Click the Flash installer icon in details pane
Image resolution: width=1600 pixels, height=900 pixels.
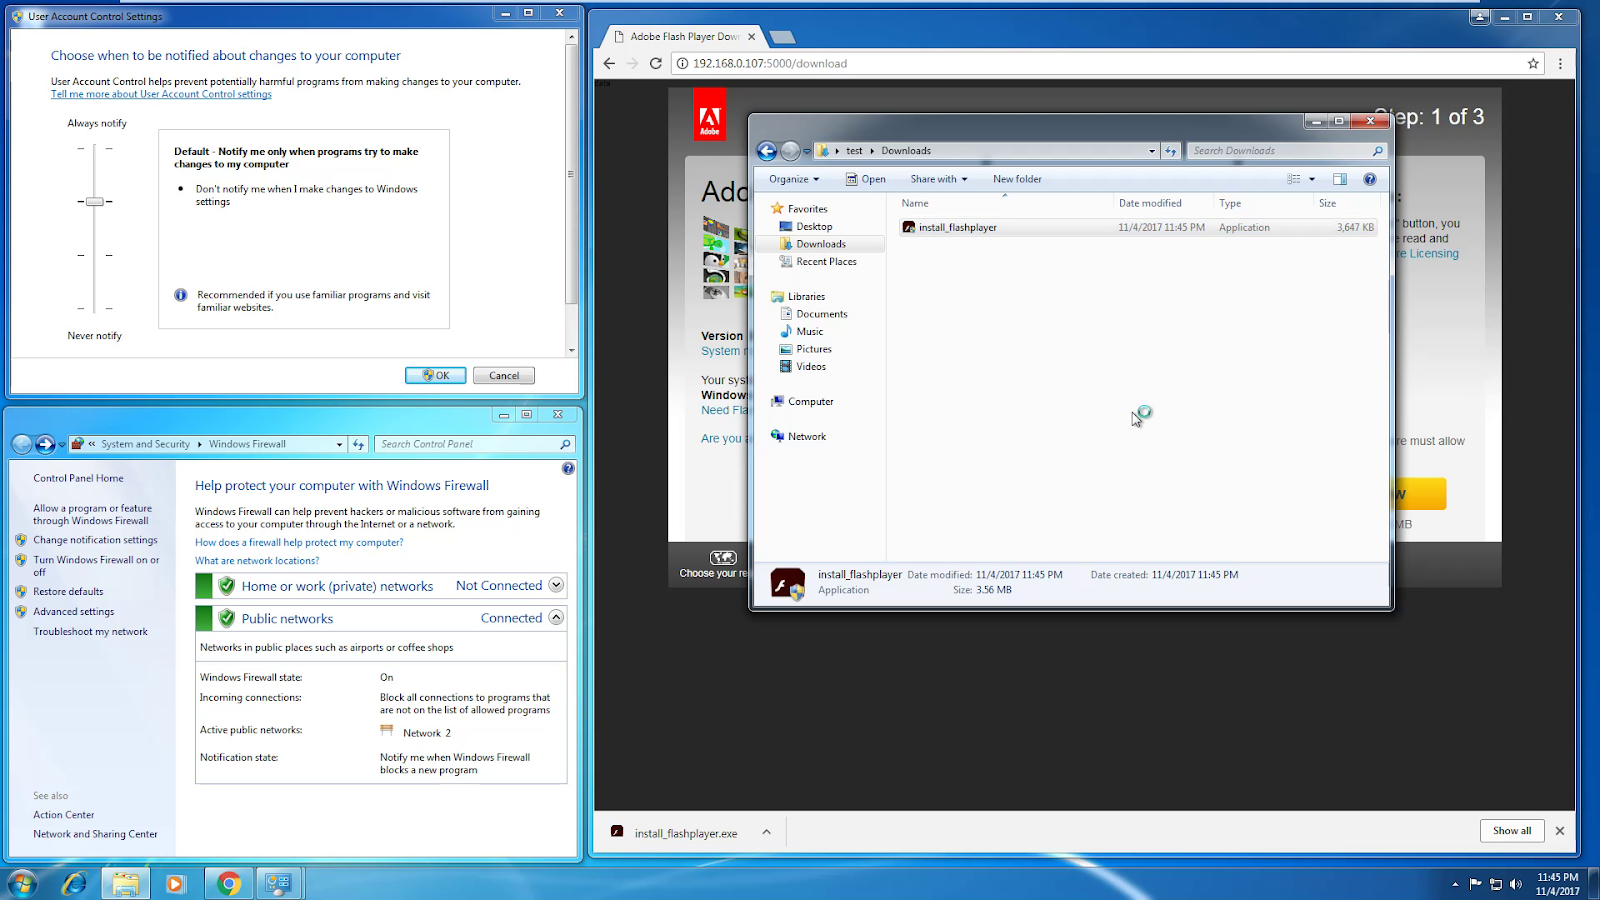tap(788, 583)
